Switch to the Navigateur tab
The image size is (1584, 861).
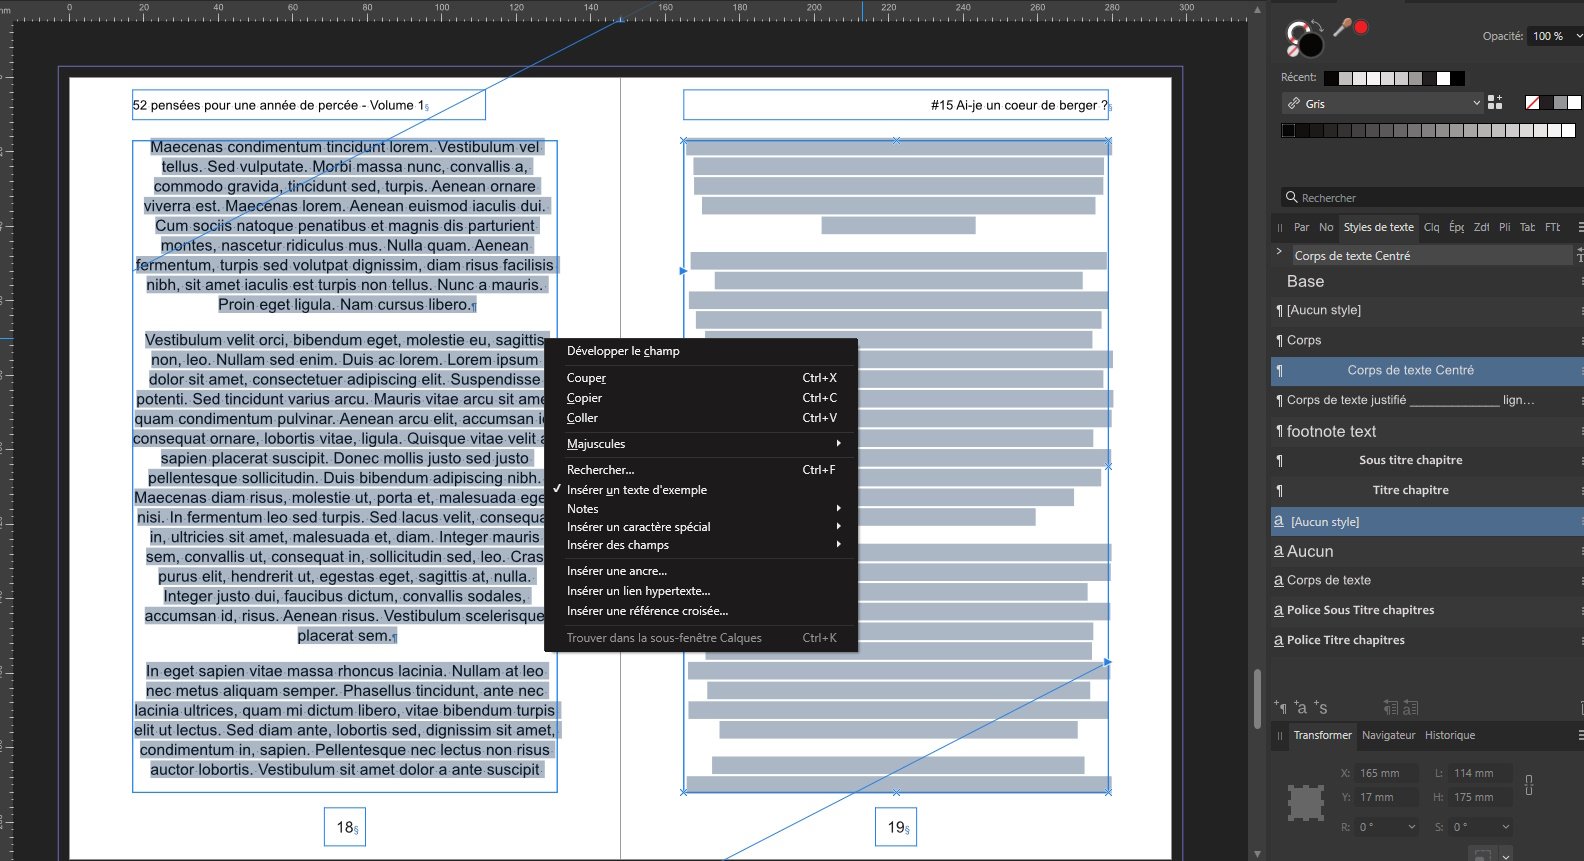click(1388, 735)
